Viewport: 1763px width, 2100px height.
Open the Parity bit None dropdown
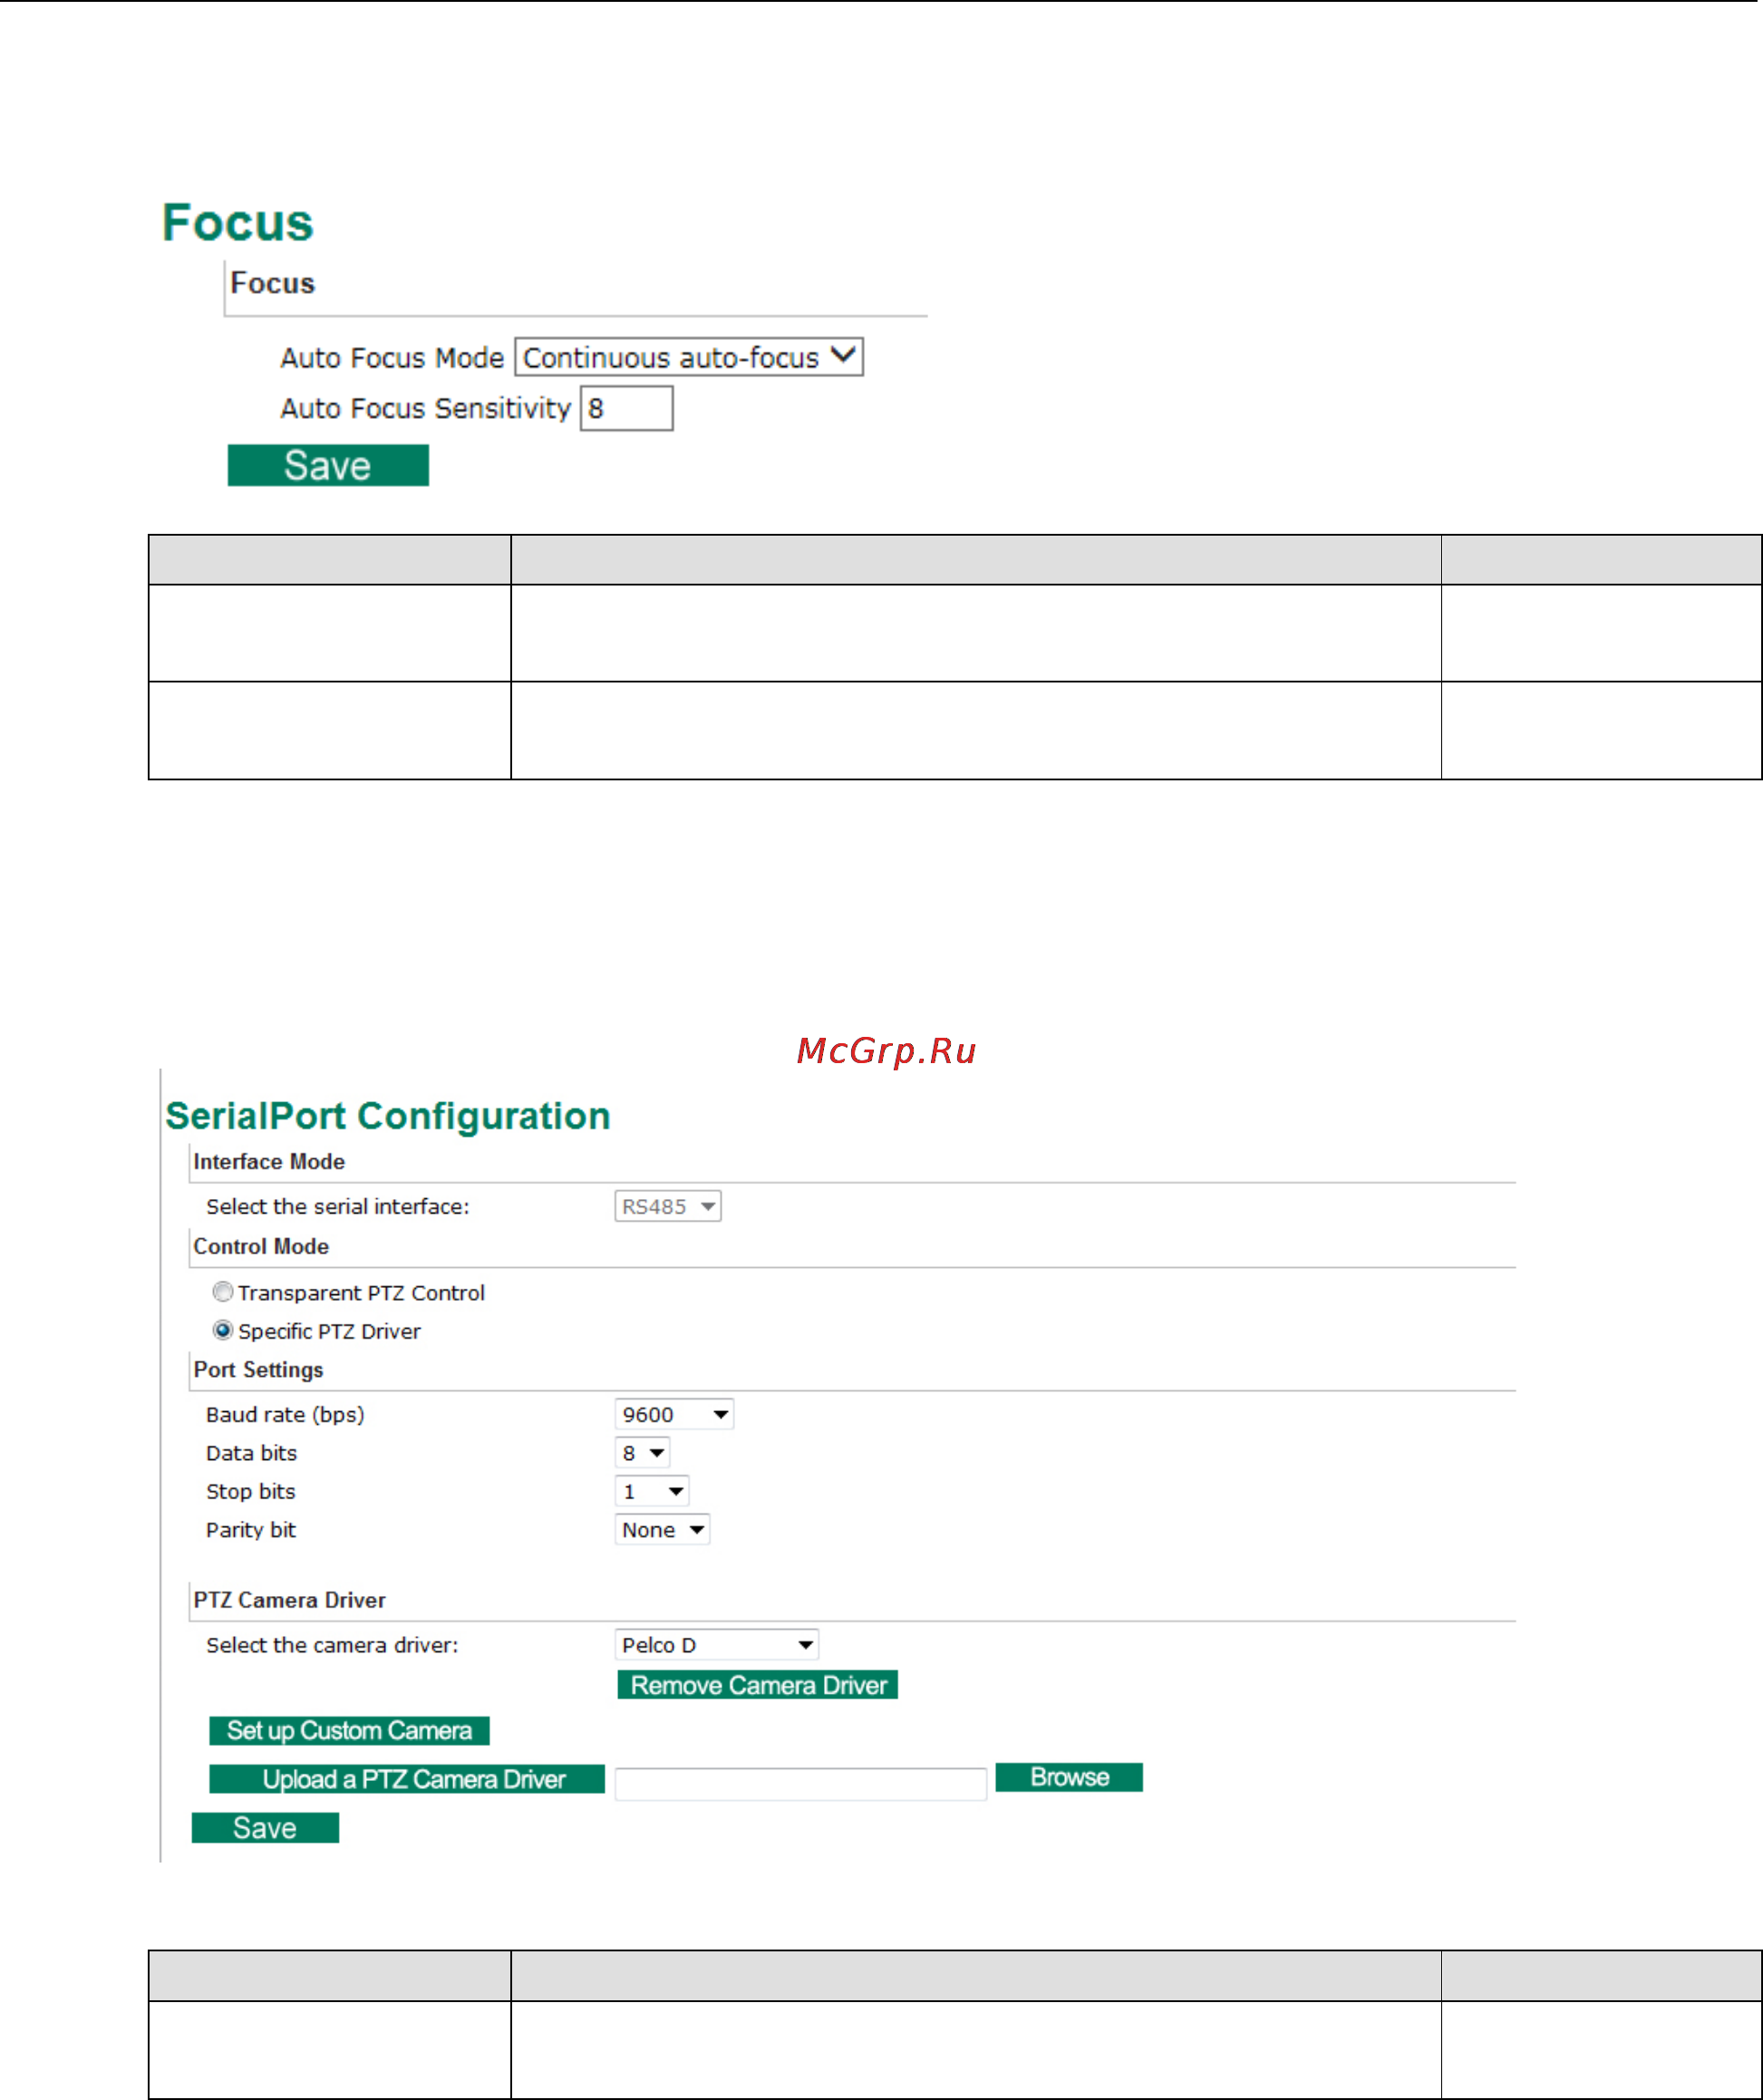pos(662,1529)
